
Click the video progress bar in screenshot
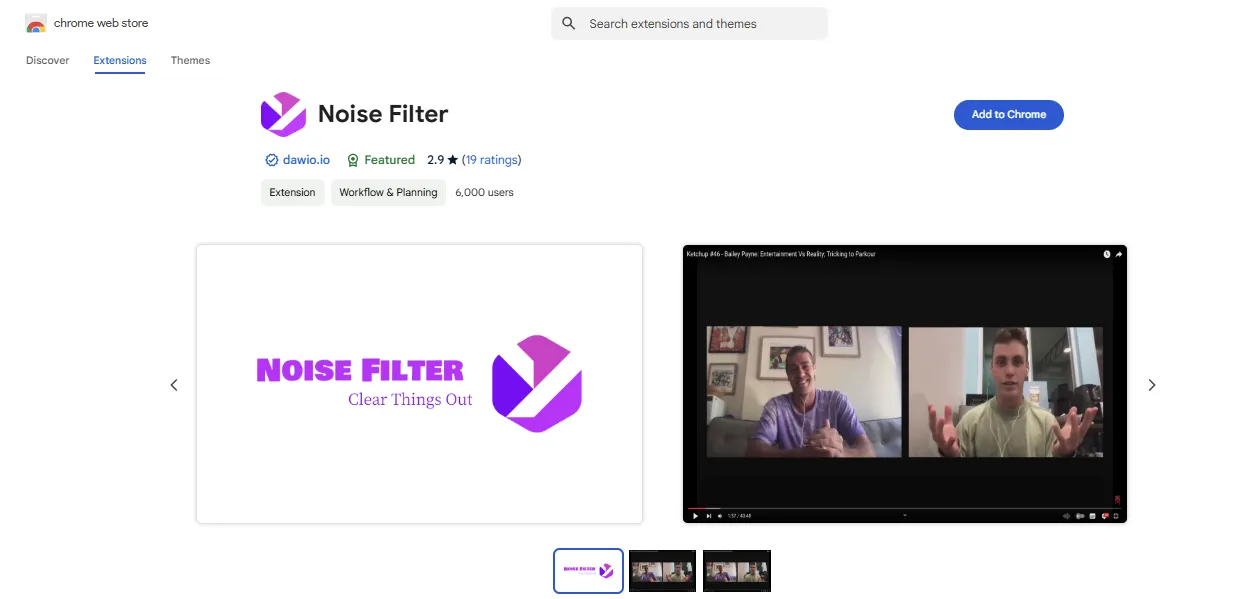(x=905, y=508)
